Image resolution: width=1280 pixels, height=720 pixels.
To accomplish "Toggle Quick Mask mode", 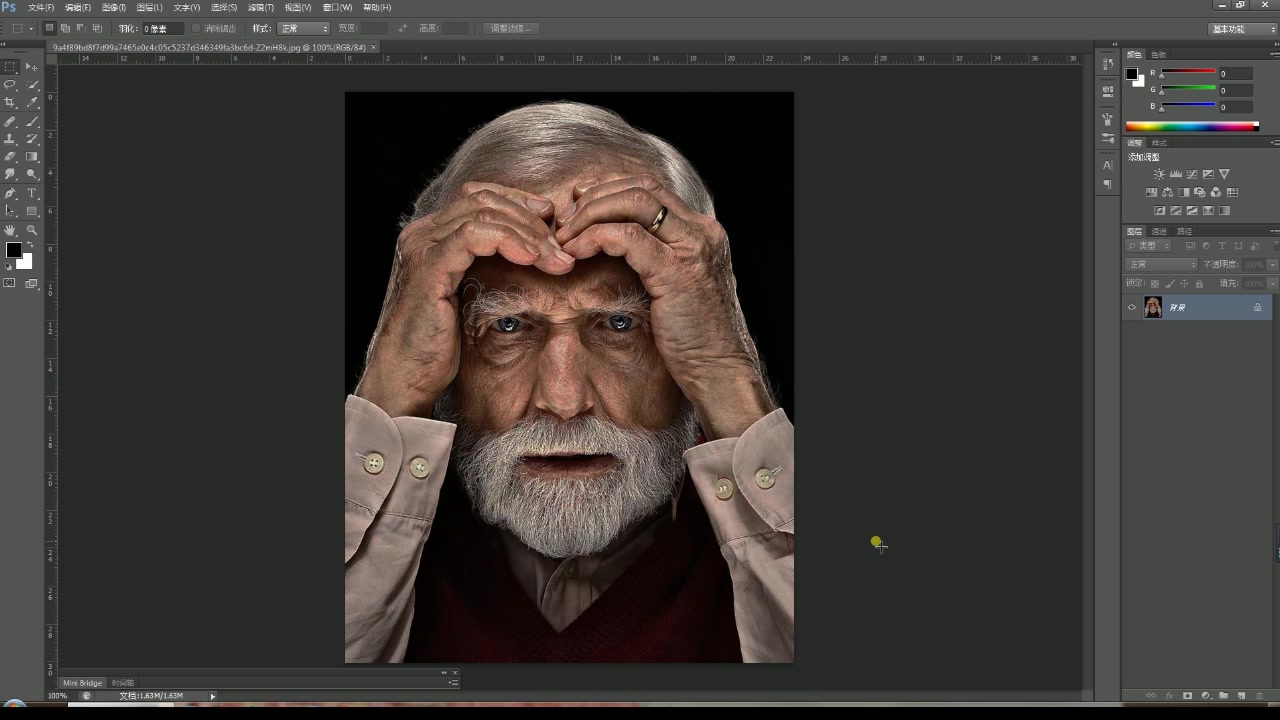I will pyautogui.click(x=10, y=284).
